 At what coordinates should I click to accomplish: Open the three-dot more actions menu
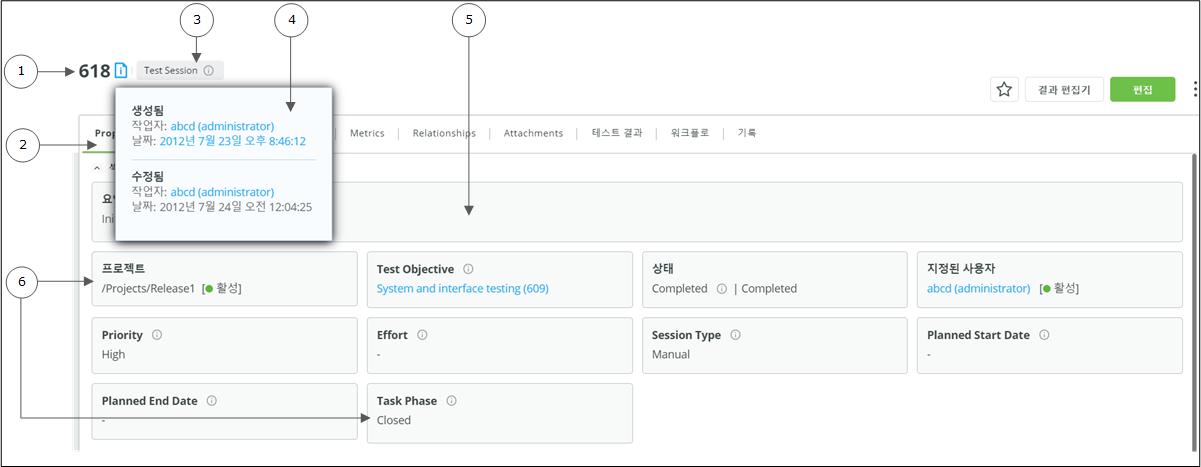click(x=1196, y=90)
